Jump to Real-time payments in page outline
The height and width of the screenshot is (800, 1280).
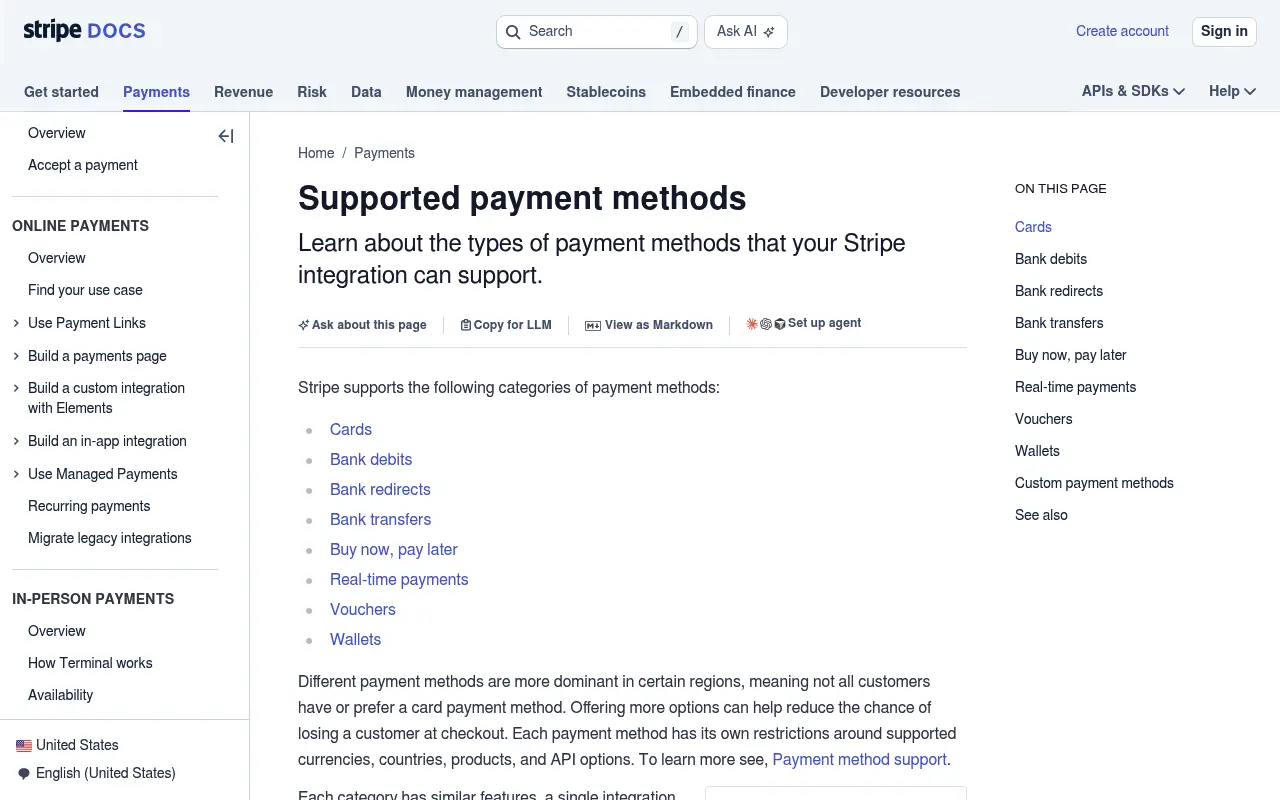click(1076, 387)
